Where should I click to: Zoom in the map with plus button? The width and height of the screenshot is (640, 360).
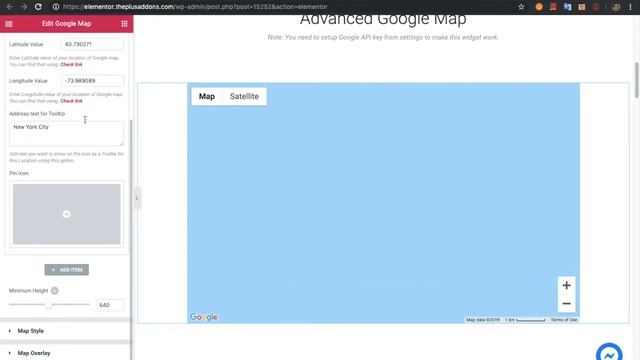(566, 285)
